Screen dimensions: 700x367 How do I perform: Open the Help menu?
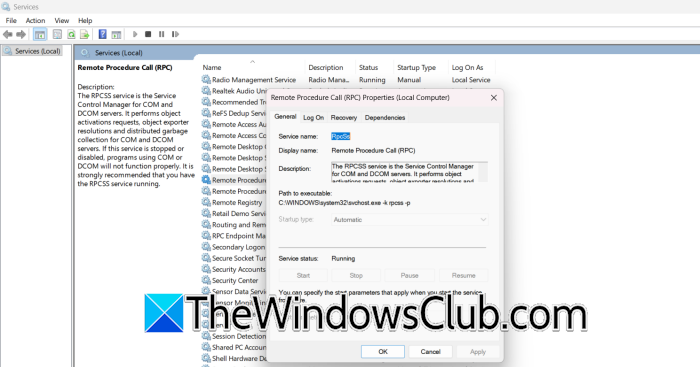pyautogui.click(x=85, y=21)
